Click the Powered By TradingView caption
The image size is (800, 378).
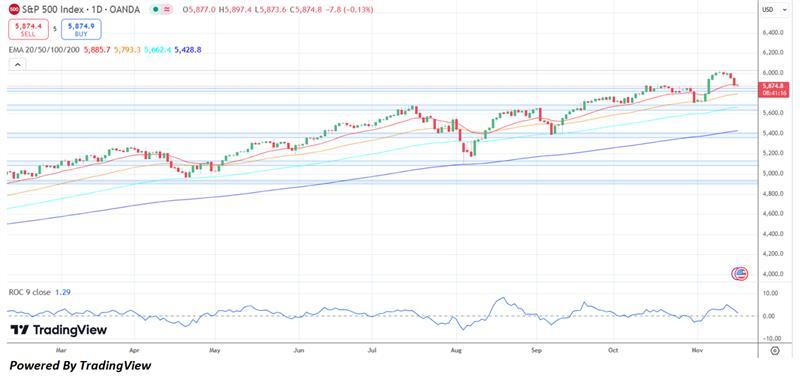tap(81, 365)
